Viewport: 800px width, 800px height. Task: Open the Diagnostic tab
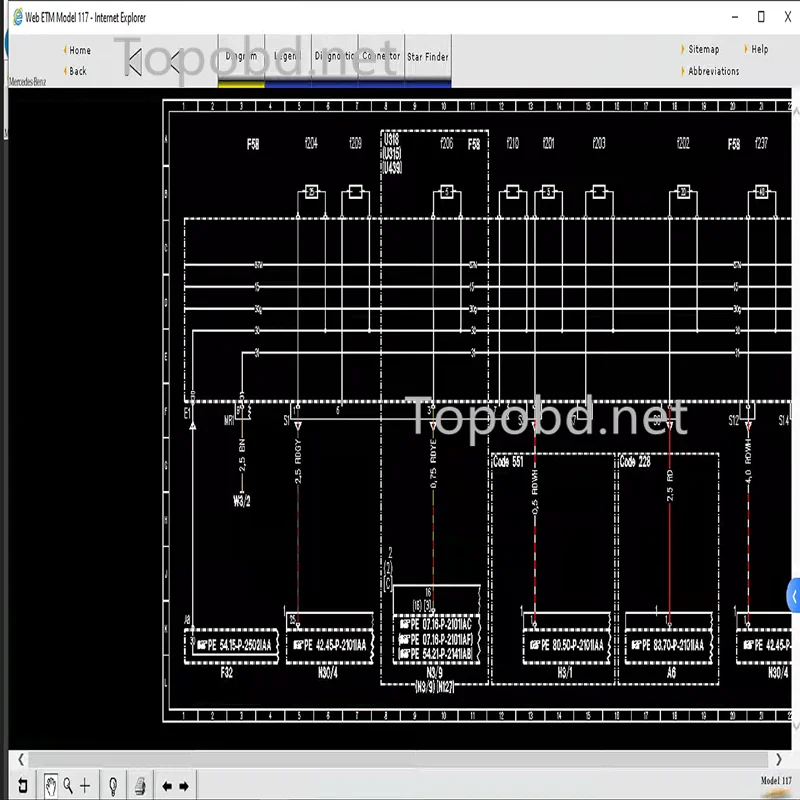tap(335, 57)
